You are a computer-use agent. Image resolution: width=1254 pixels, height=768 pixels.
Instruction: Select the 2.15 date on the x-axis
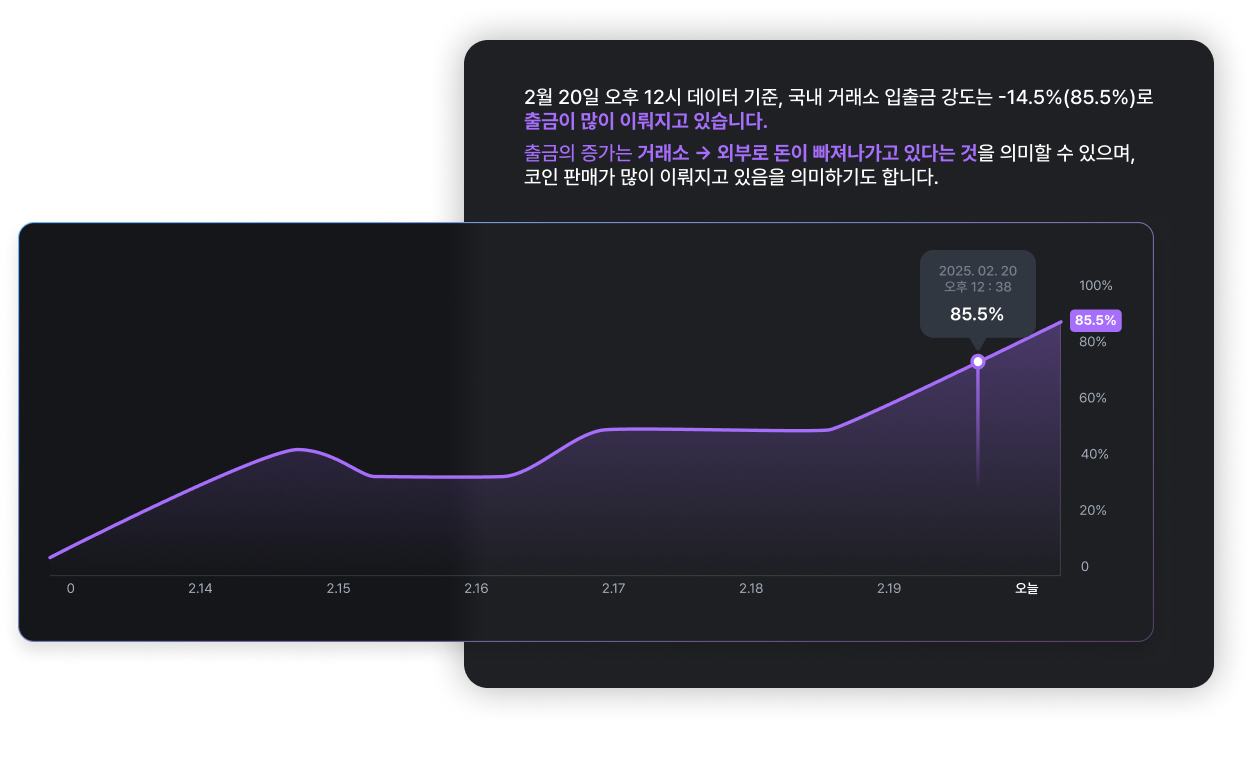pyautogui.click(x=338, y=589)
